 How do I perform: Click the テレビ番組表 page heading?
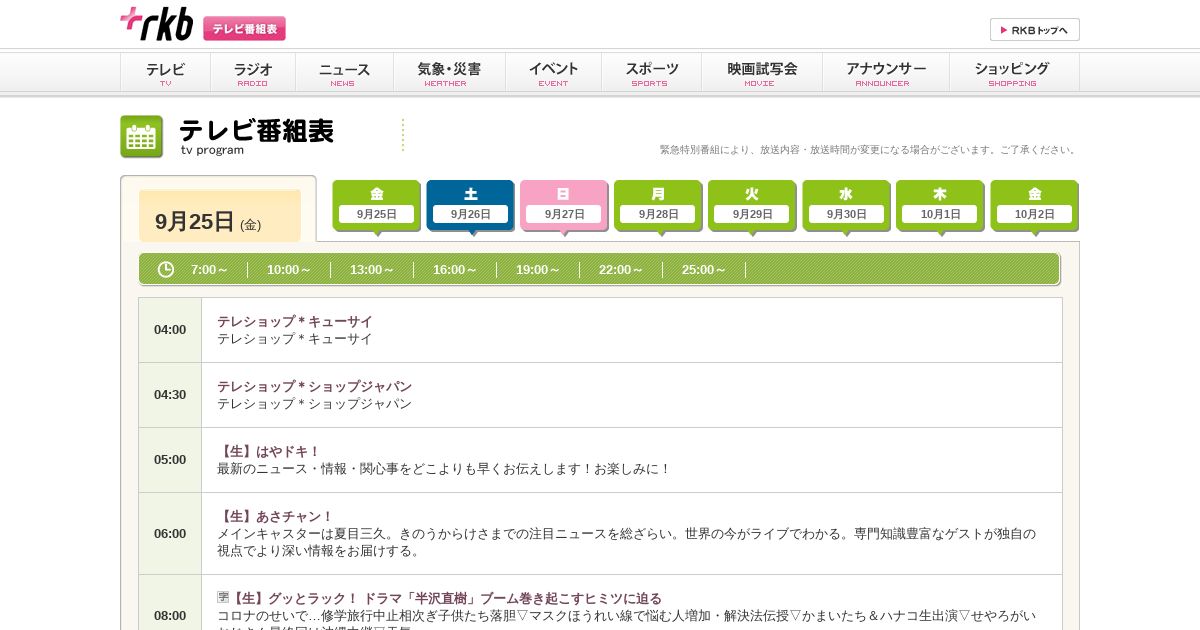pos(256,131)
